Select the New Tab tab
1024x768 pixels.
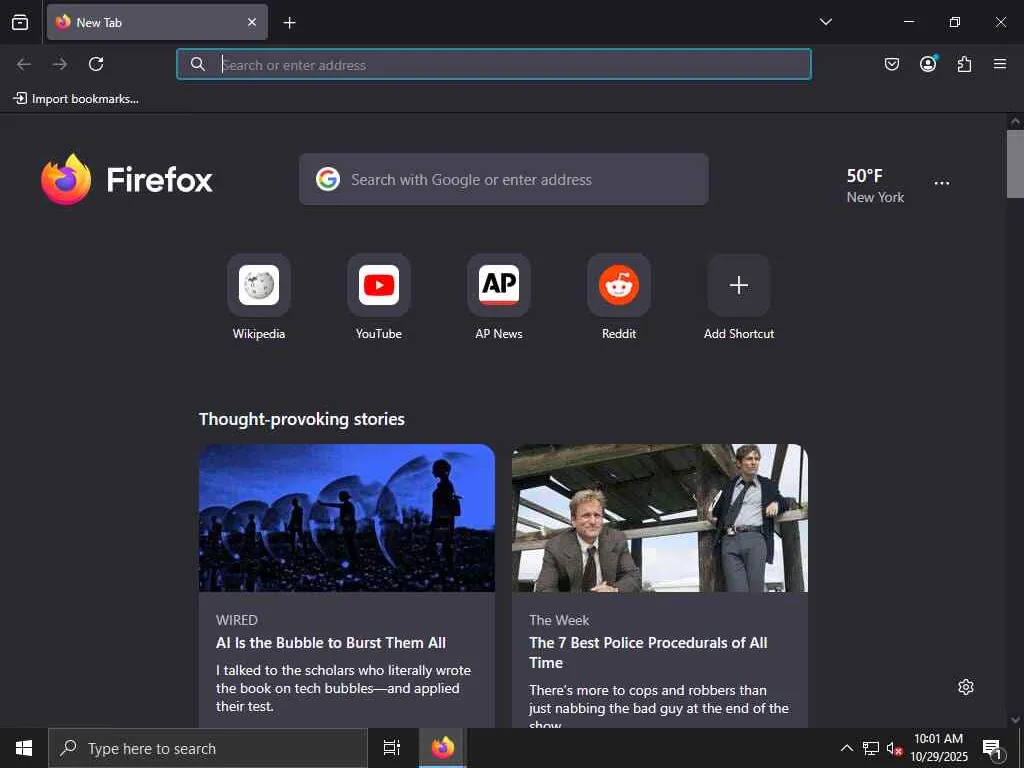(x=157, y=22)
